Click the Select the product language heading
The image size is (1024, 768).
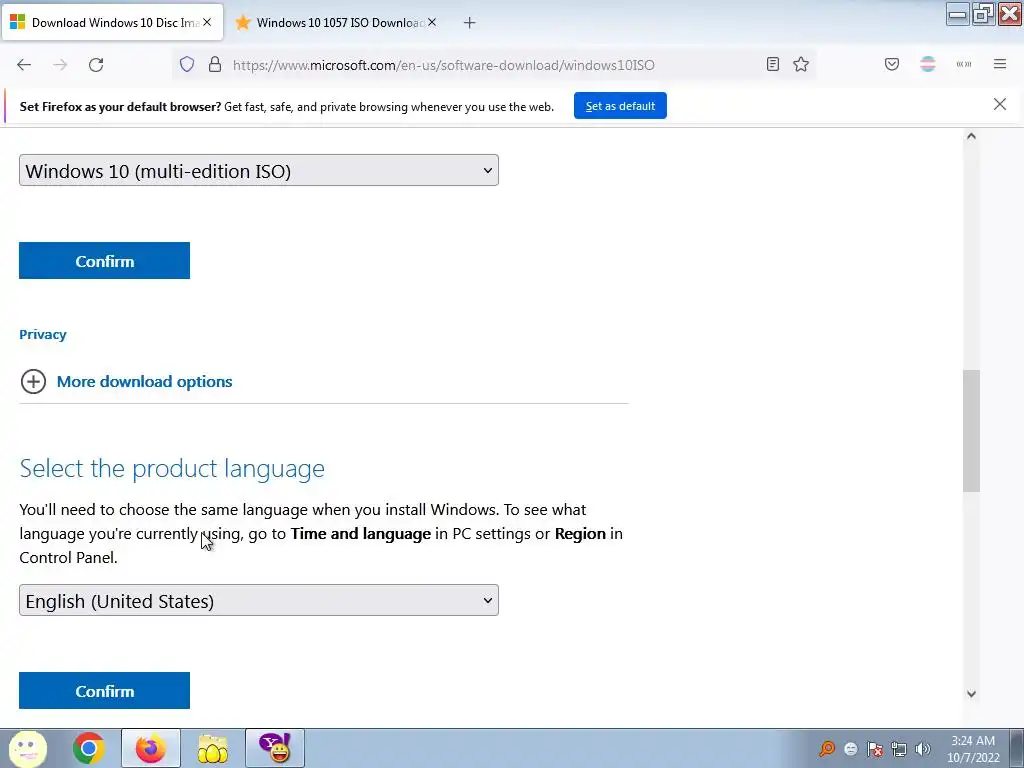[172, 468]
